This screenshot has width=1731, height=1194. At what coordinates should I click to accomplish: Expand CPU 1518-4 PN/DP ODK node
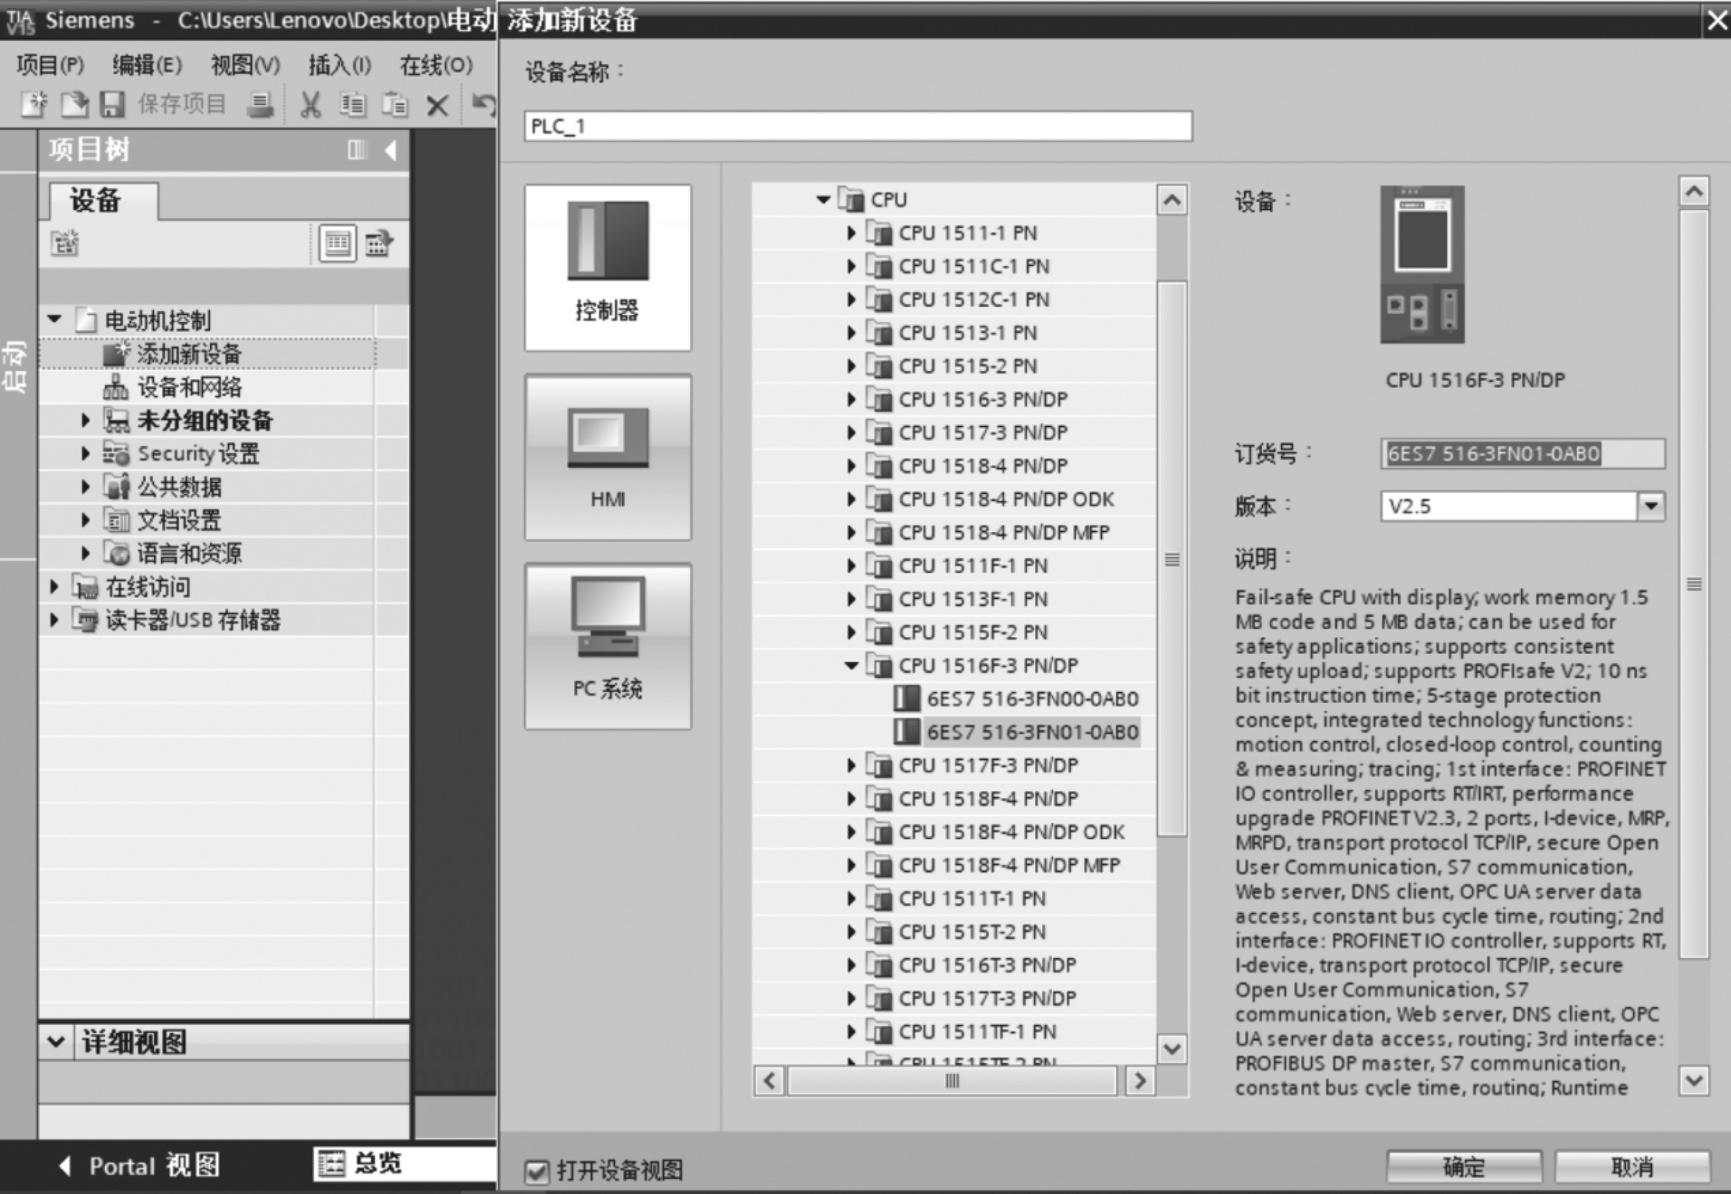click(851, 499)
